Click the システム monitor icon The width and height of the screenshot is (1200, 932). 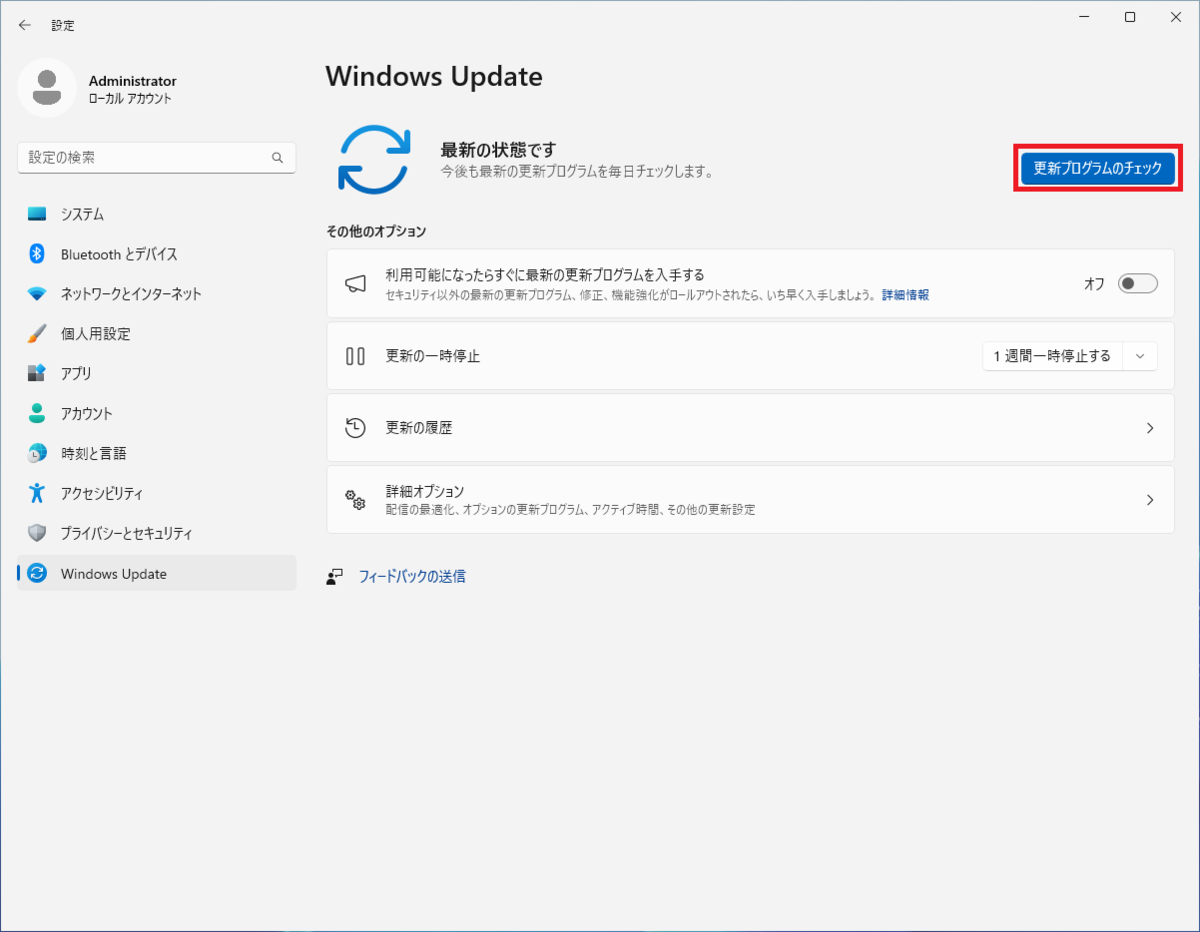37,214
